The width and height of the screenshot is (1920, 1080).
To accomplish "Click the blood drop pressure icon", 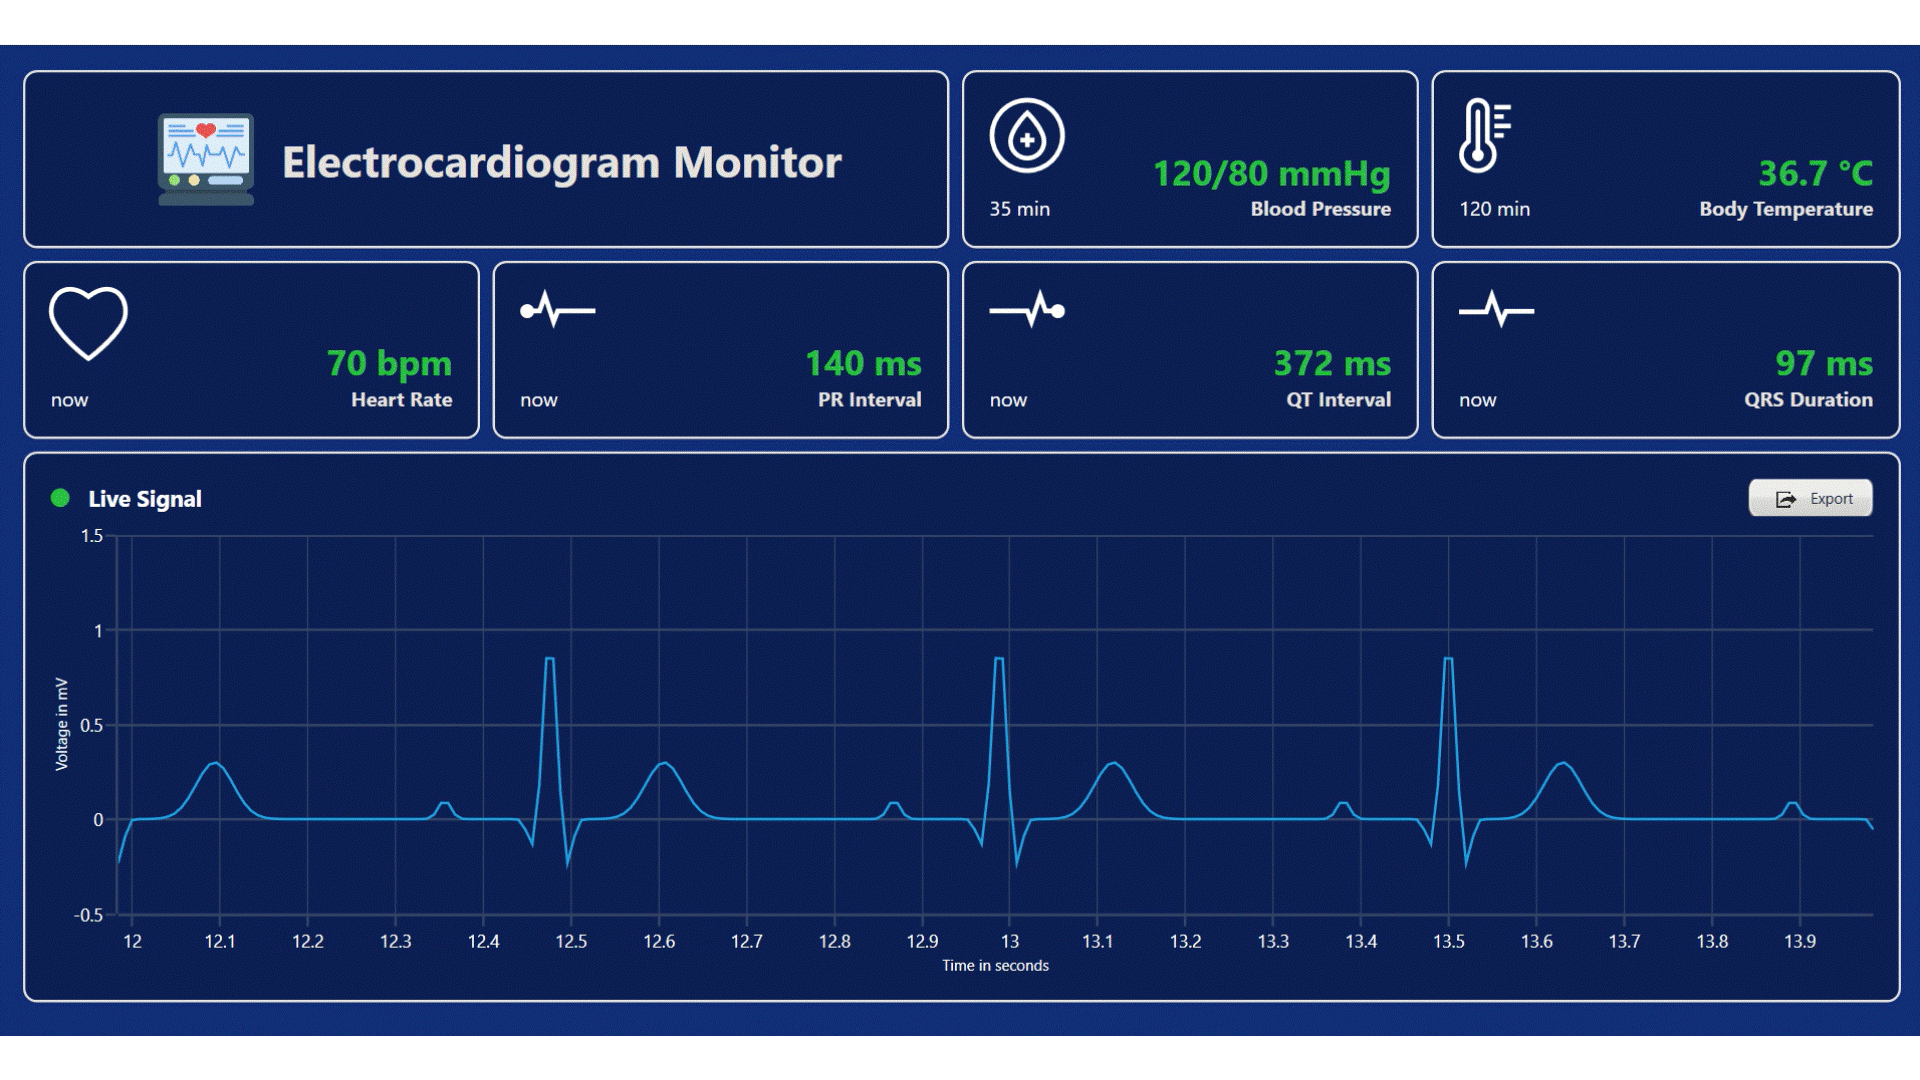I will tap(1027, 136).
